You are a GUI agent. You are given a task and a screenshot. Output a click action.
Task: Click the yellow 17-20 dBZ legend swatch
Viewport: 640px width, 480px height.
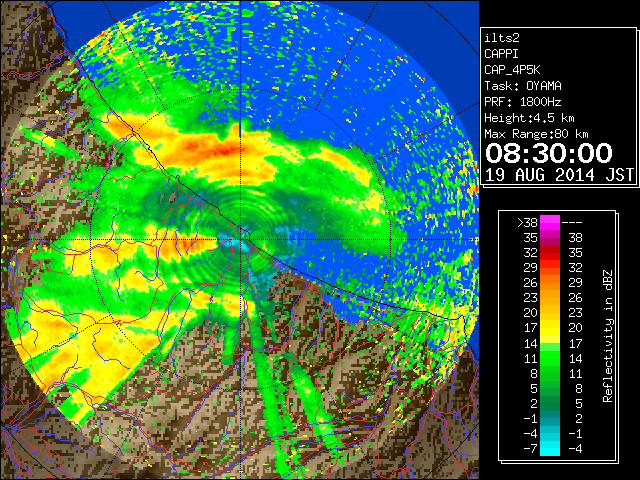[550, 328]
